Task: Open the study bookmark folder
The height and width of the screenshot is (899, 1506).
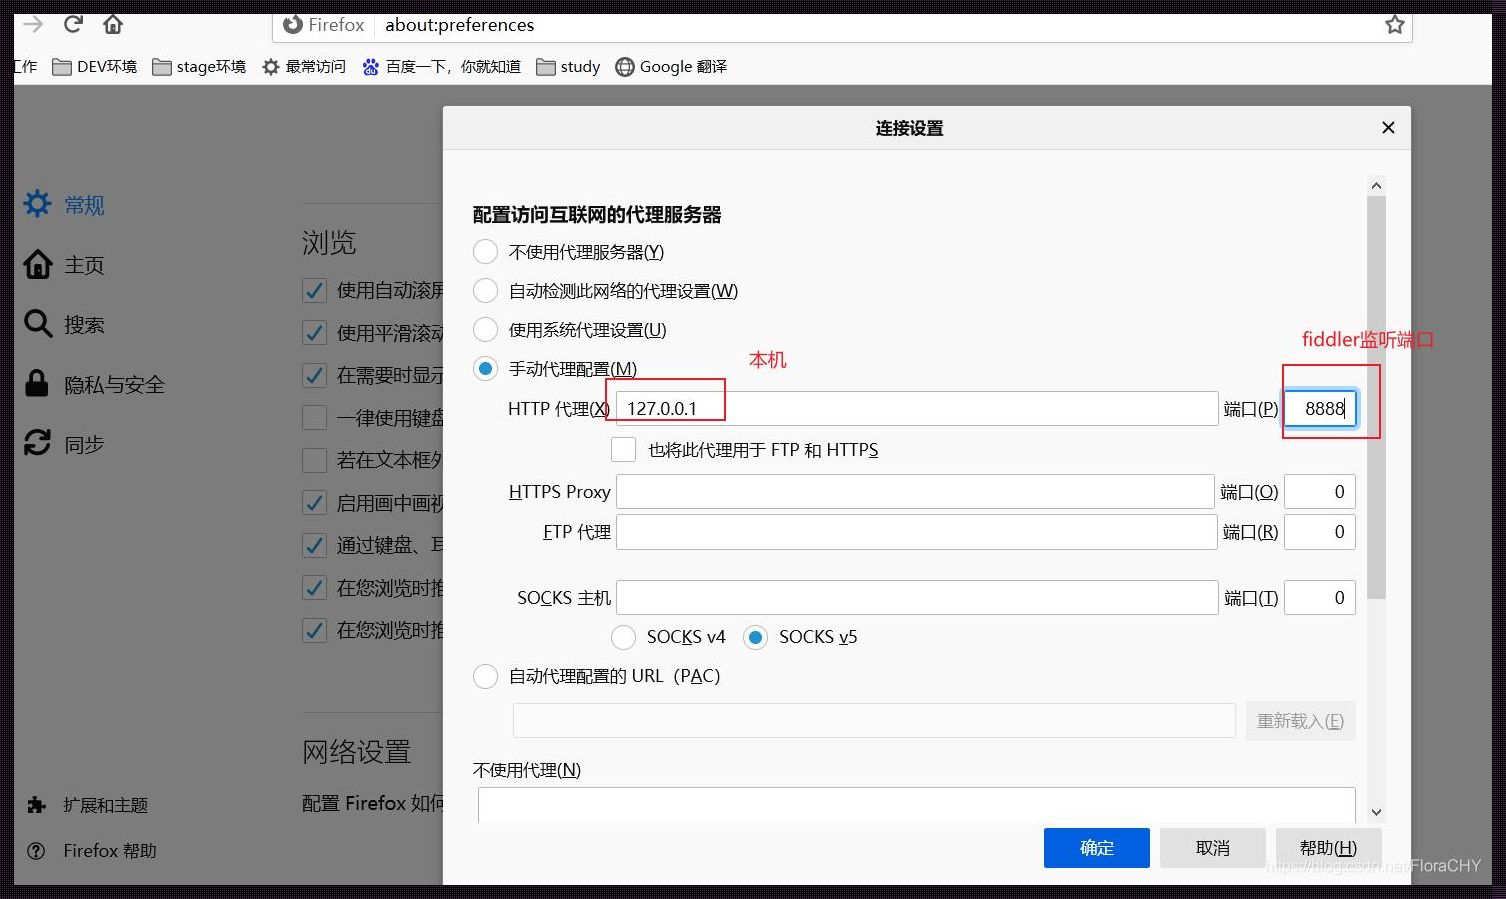Action: pyautogui.click(x=568, y=67)
